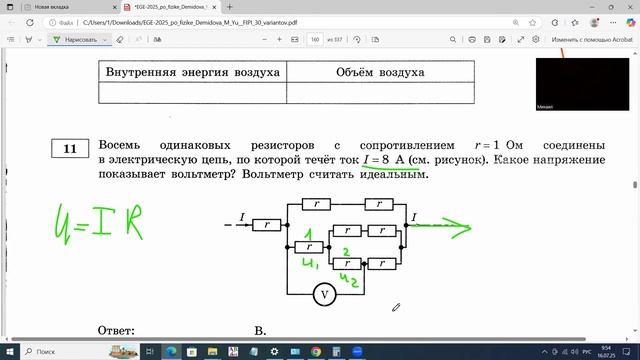The height and width of the screenshot is (360, 640).
Task: Reload the current page
Action: click(30, 23)
